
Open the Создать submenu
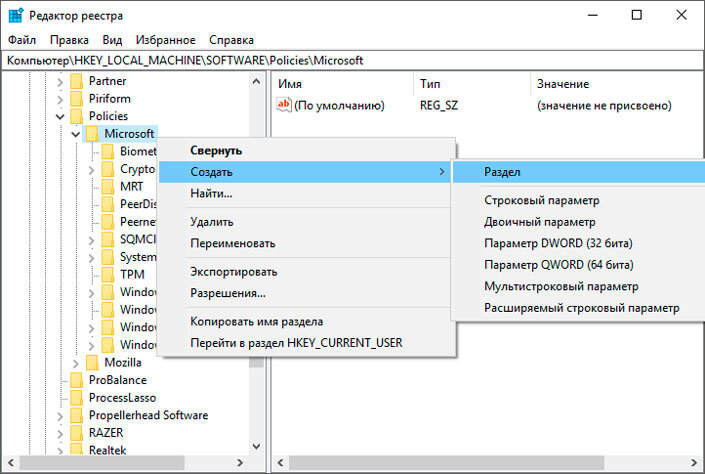(x=306, y=172)
